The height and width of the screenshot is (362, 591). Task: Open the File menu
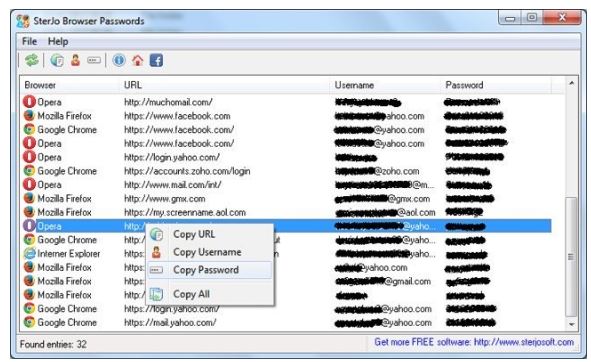point(29,41)
